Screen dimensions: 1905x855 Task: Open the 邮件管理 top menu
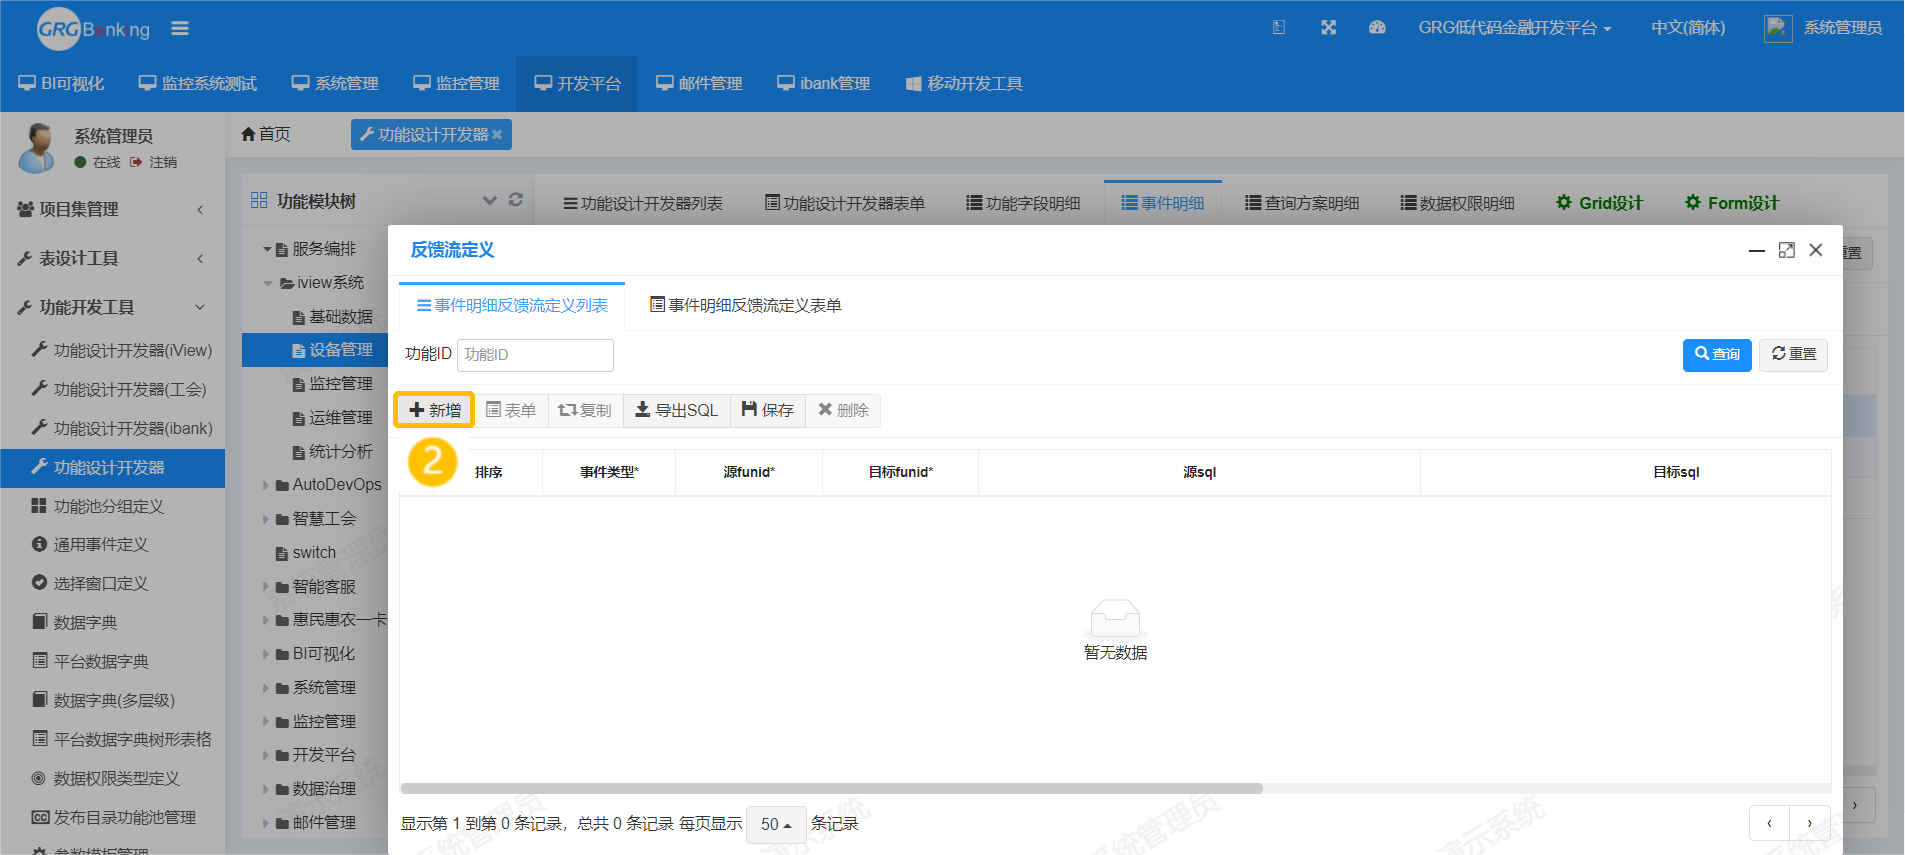click(699, 84)
